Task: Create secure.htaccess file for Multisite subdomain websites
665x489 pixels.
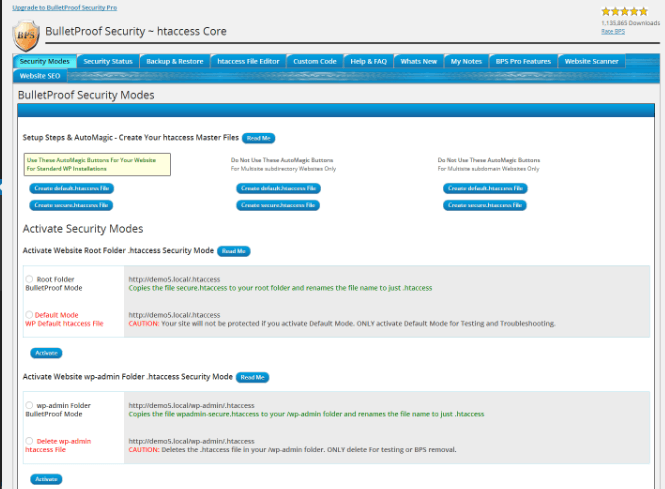Action: click(485, 205)
